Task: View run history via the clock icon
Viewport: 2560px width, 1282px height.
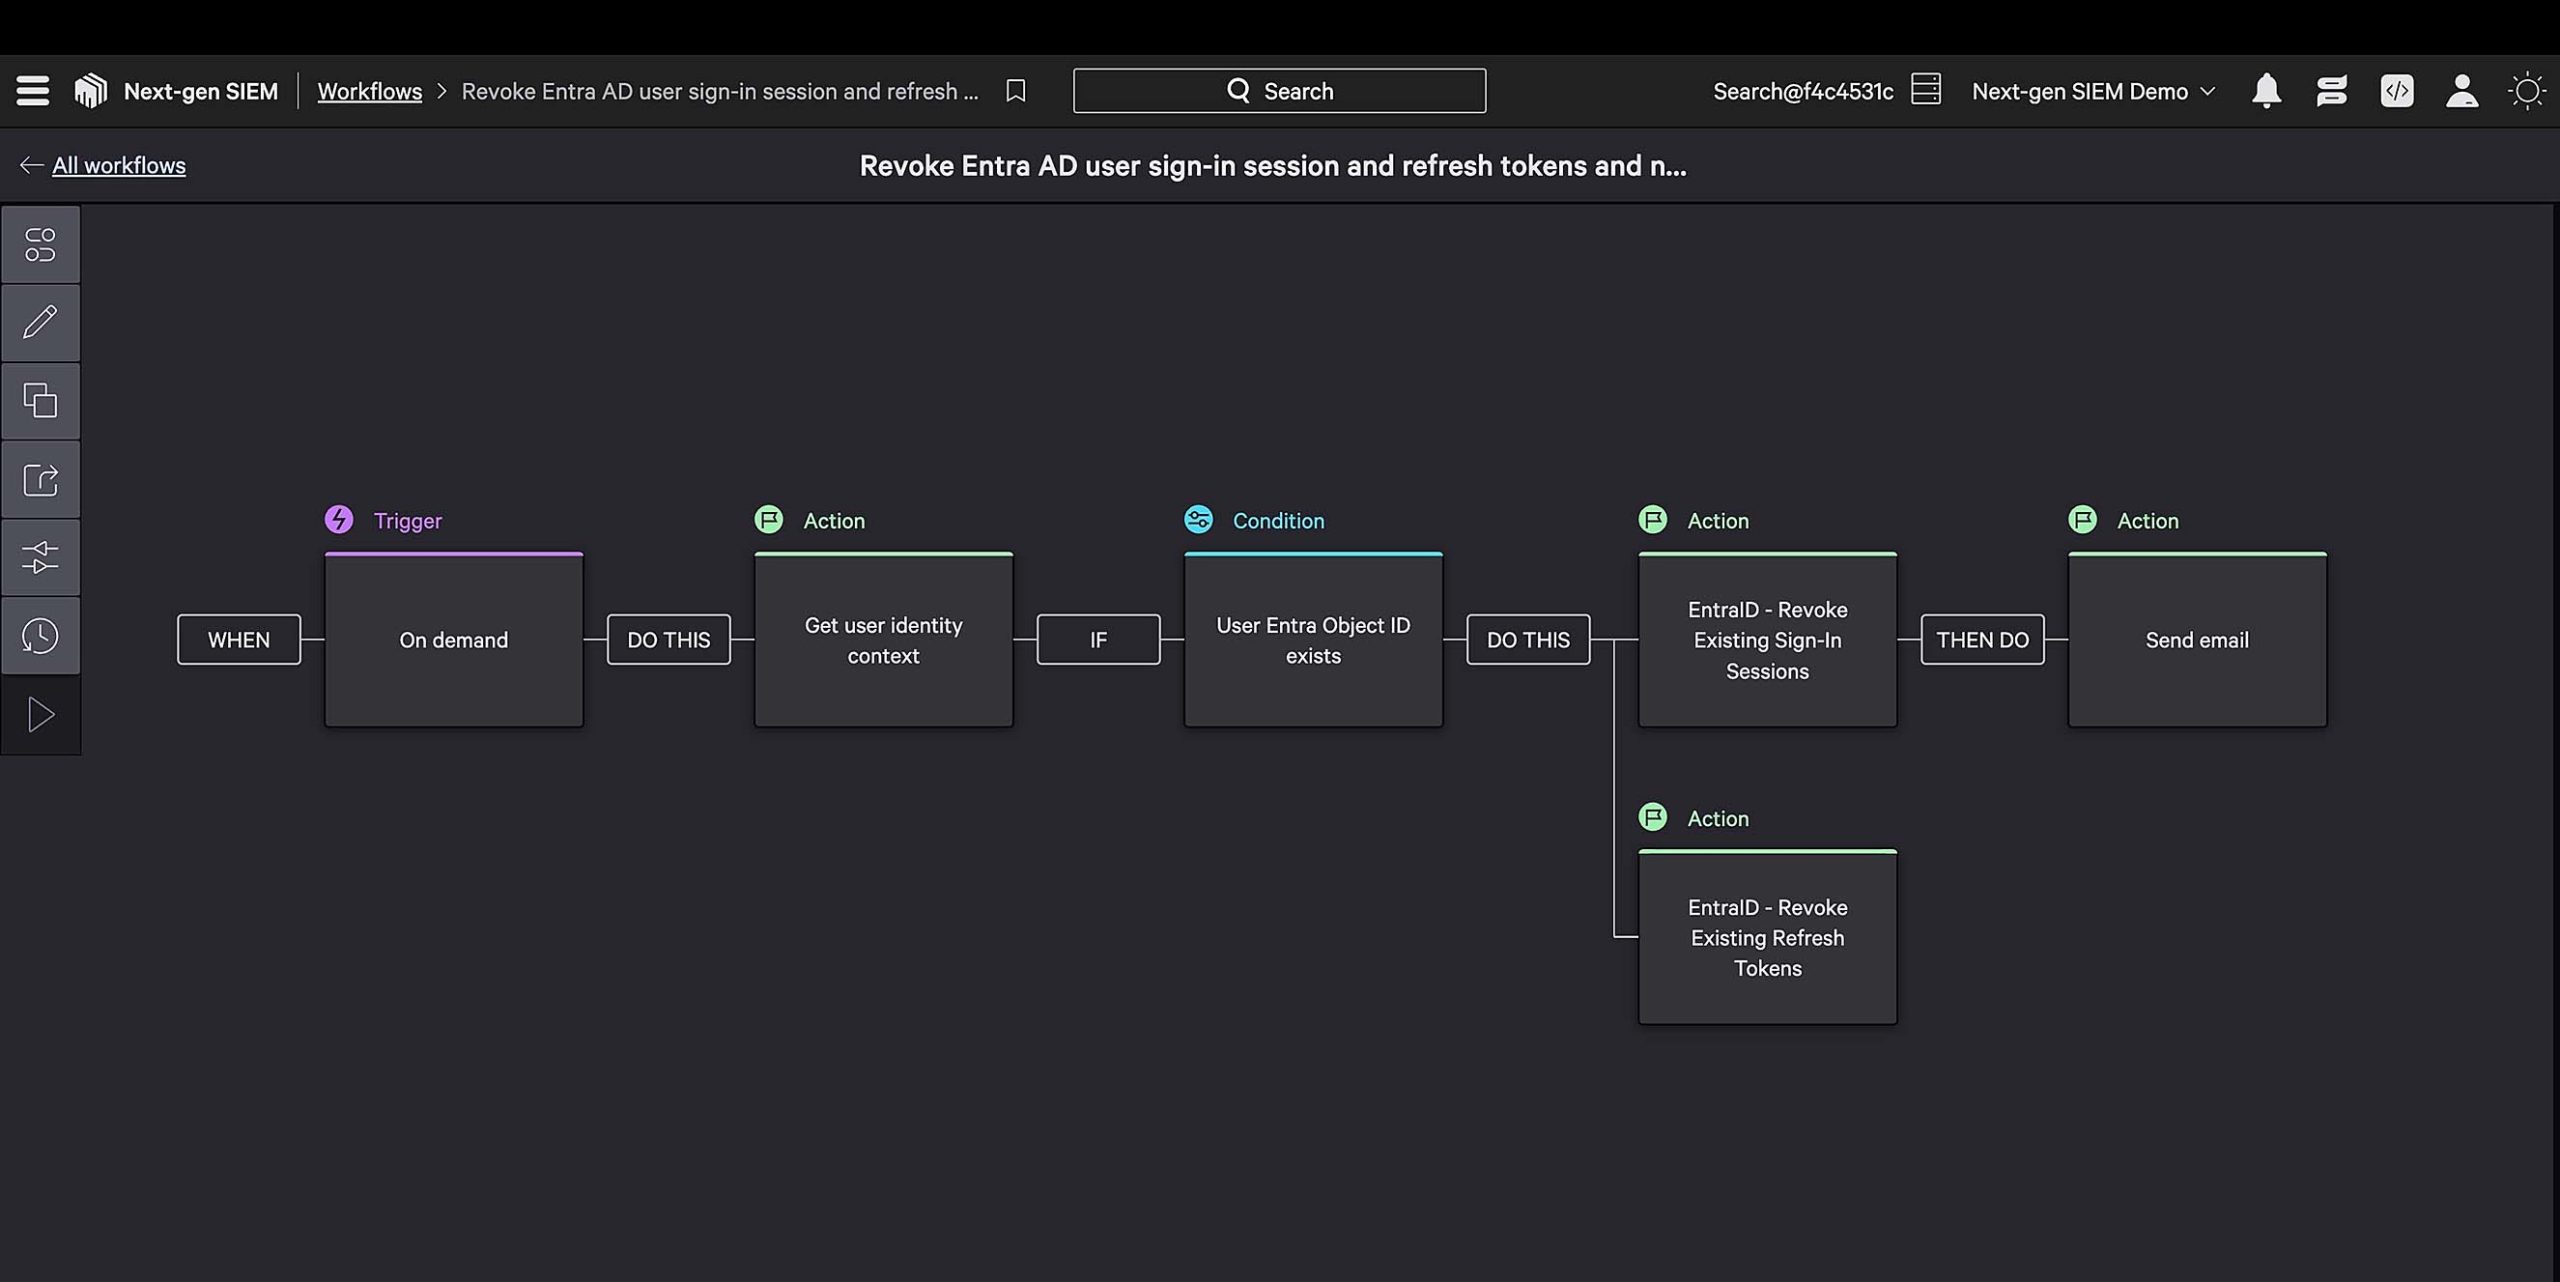Action: pos(40,634)
